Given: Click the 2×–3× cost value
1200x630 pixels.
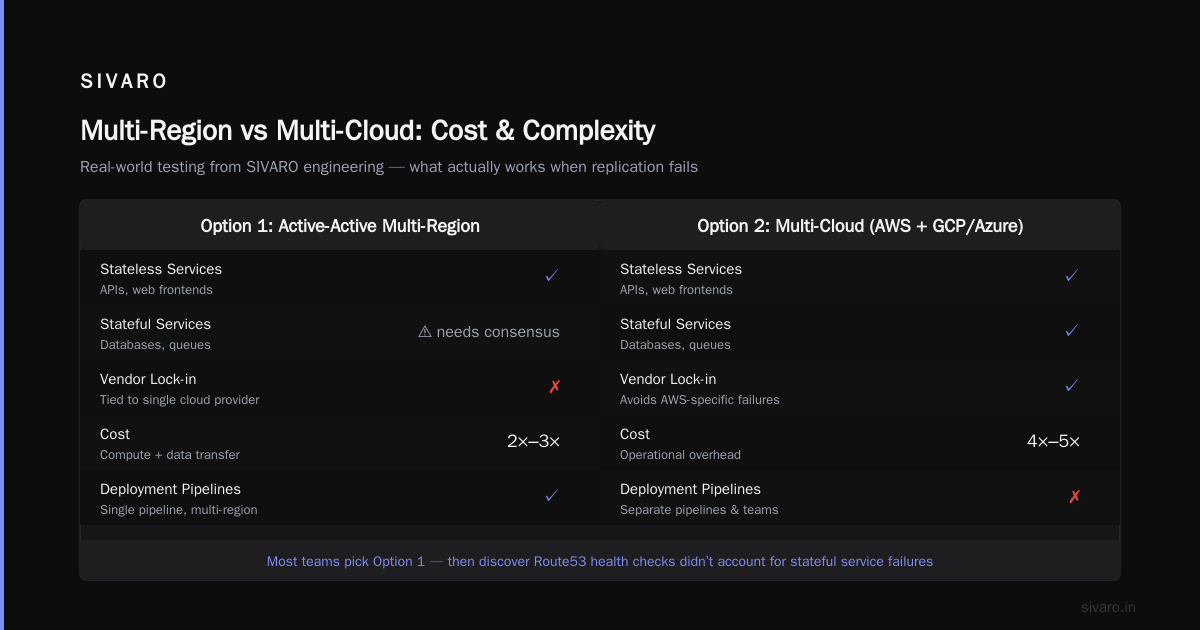Looking at the screenshot, I should click(533, 441).
